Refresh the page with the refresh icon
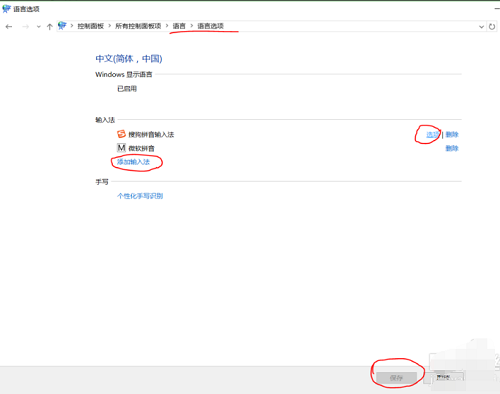Viewport: 500px width, 394px height. tap(492, 27)
